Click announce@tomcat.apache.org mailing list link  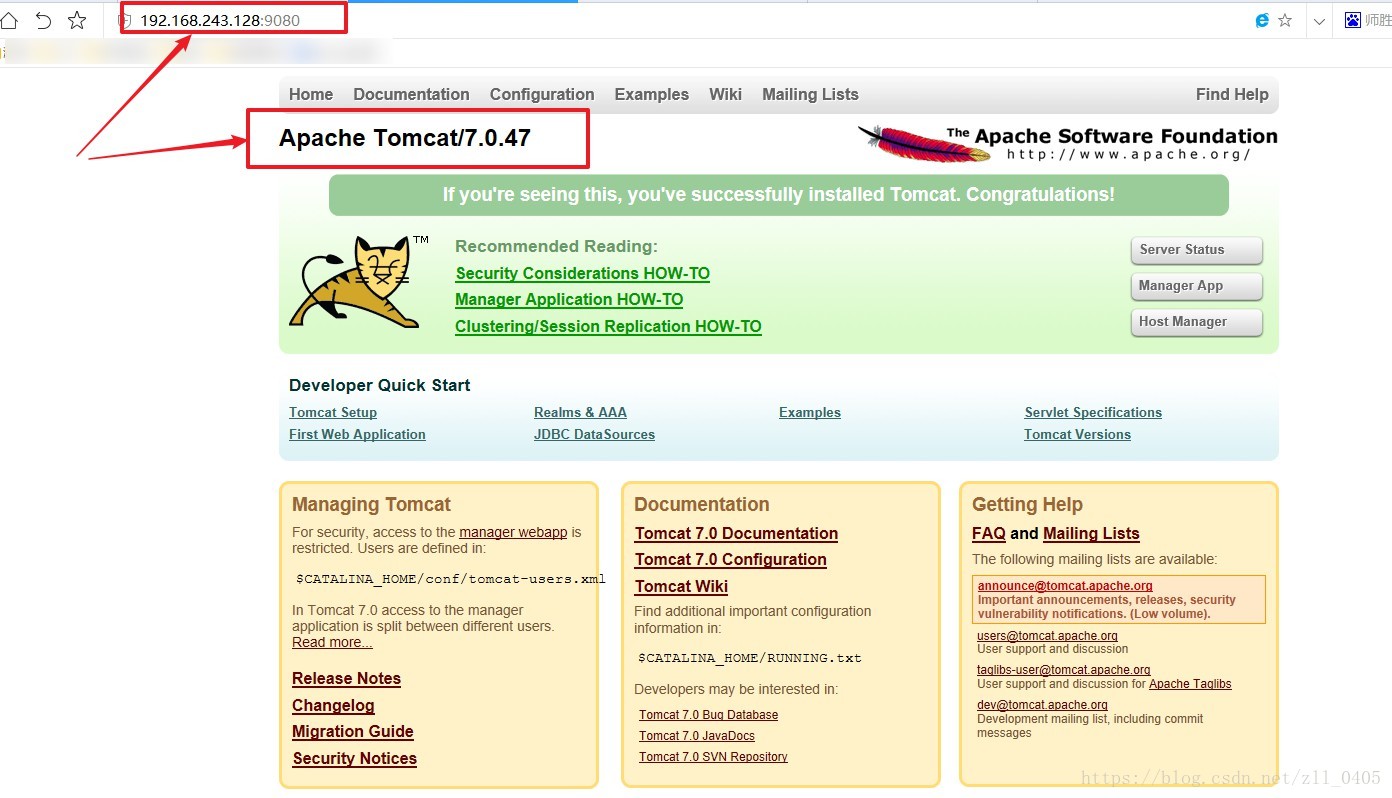(1065, 585)
